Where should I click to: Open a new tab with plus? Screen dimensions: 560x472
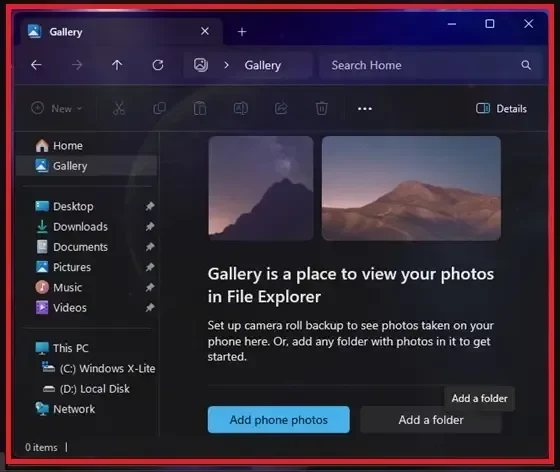coord(242,32)
